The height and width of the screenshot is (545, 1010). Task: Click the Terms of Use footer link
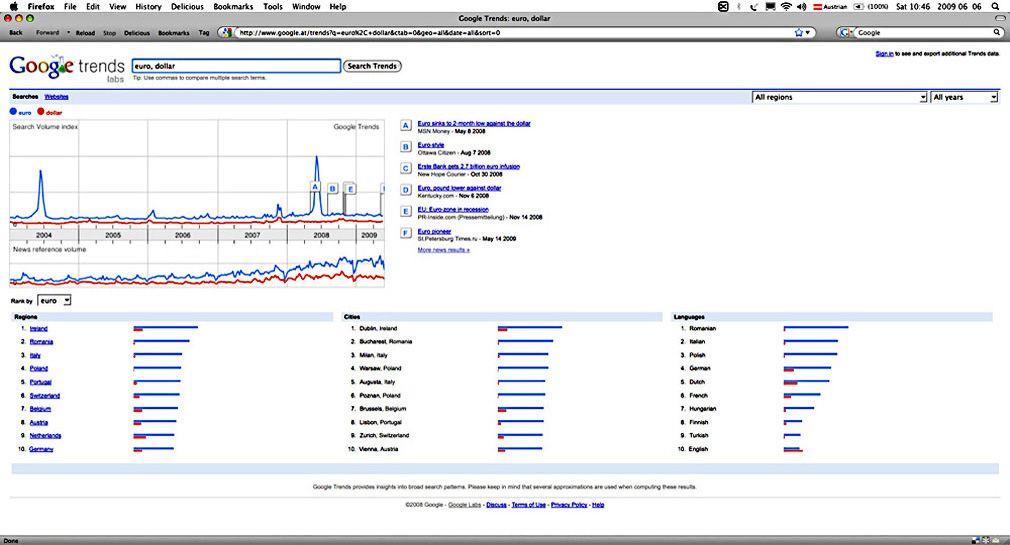[x=528, y=505]
